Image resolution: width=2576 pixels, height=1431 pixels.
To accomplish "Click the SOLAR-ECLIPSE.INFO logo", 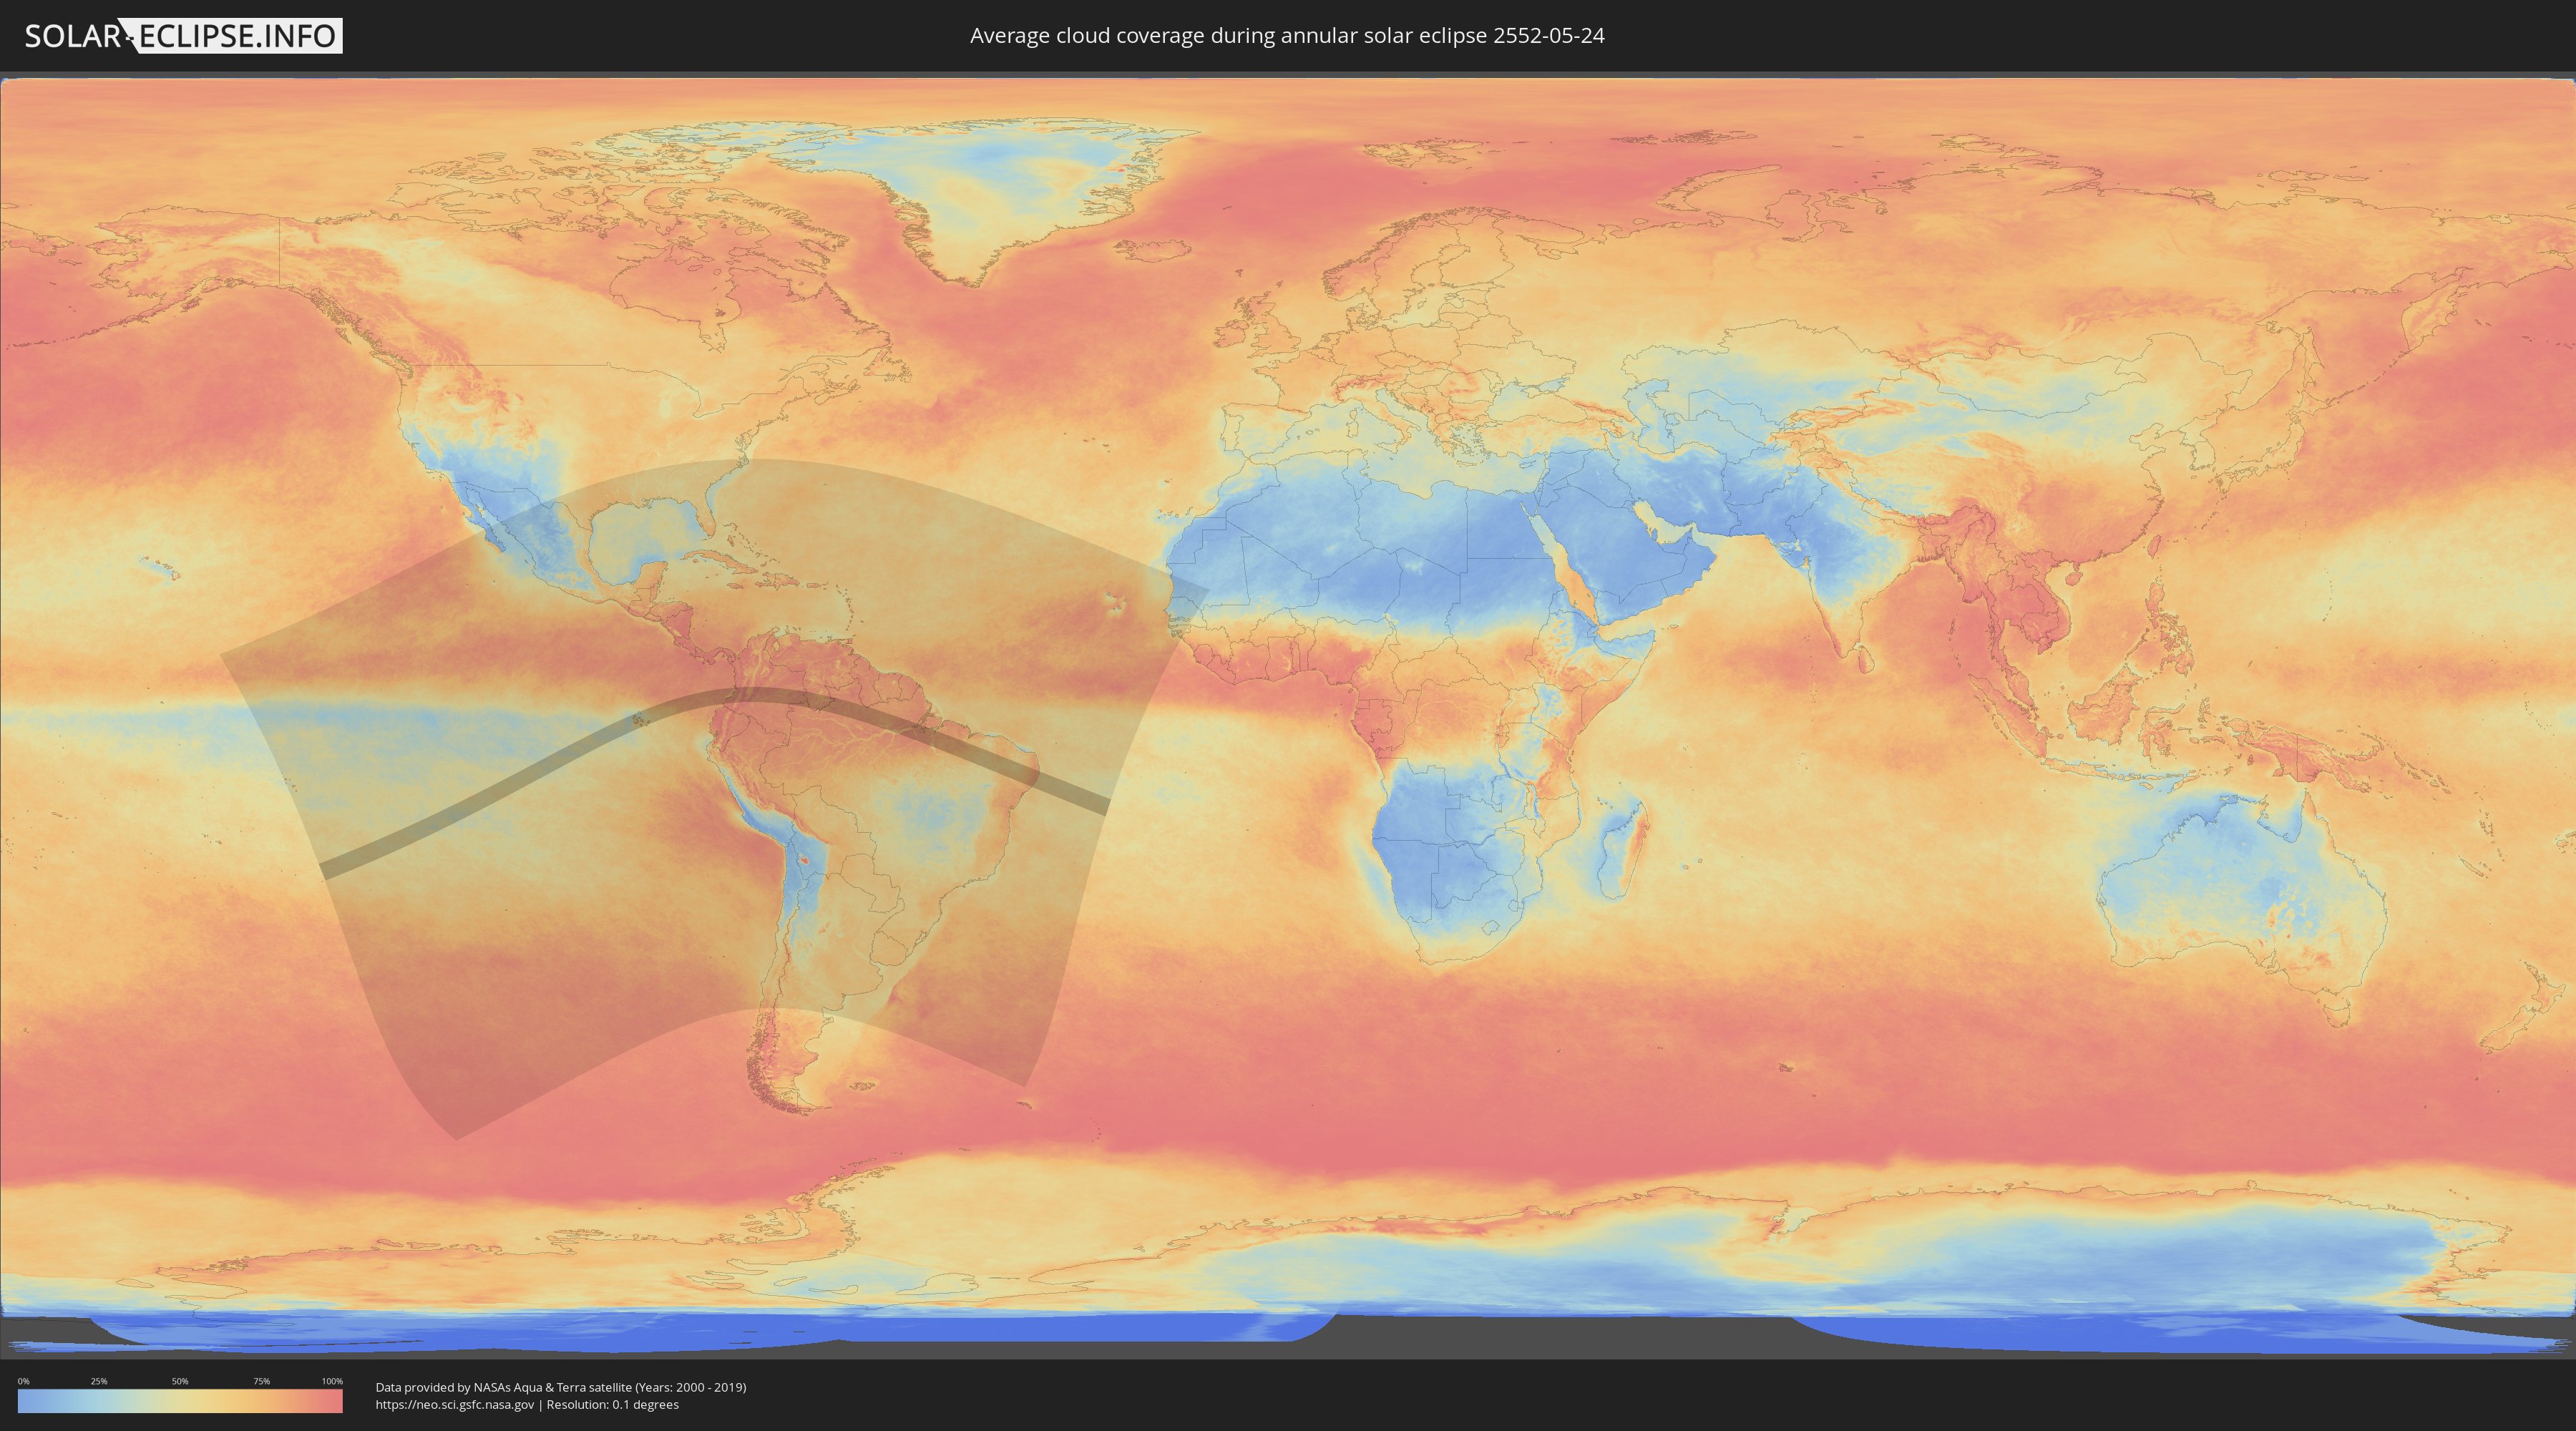I will tap(183, 36).
